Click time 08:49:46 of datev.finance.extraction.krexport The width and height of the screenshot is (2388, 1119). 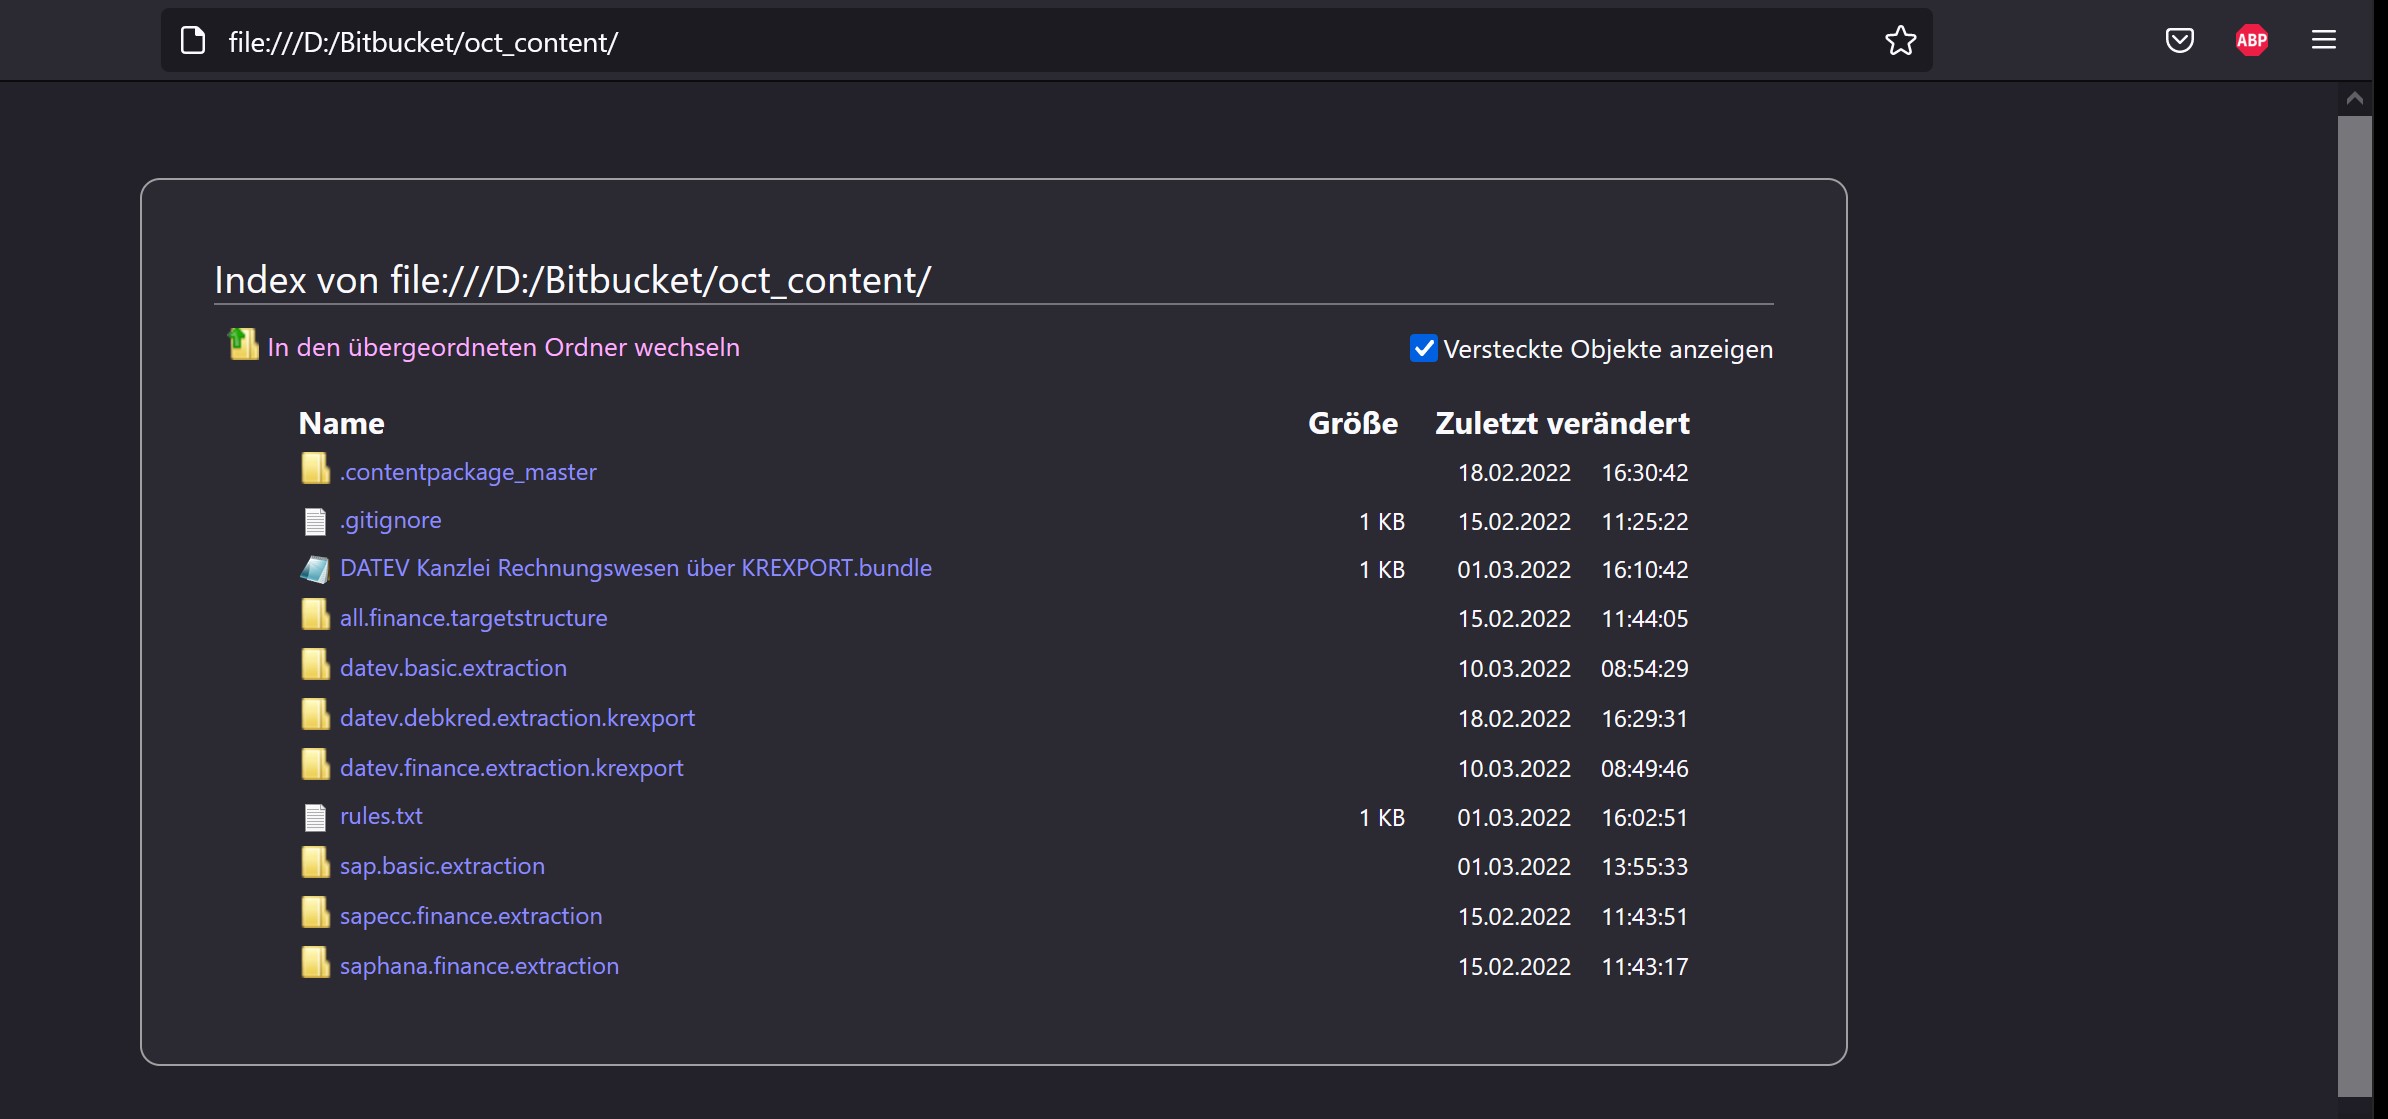[1645, 768]
